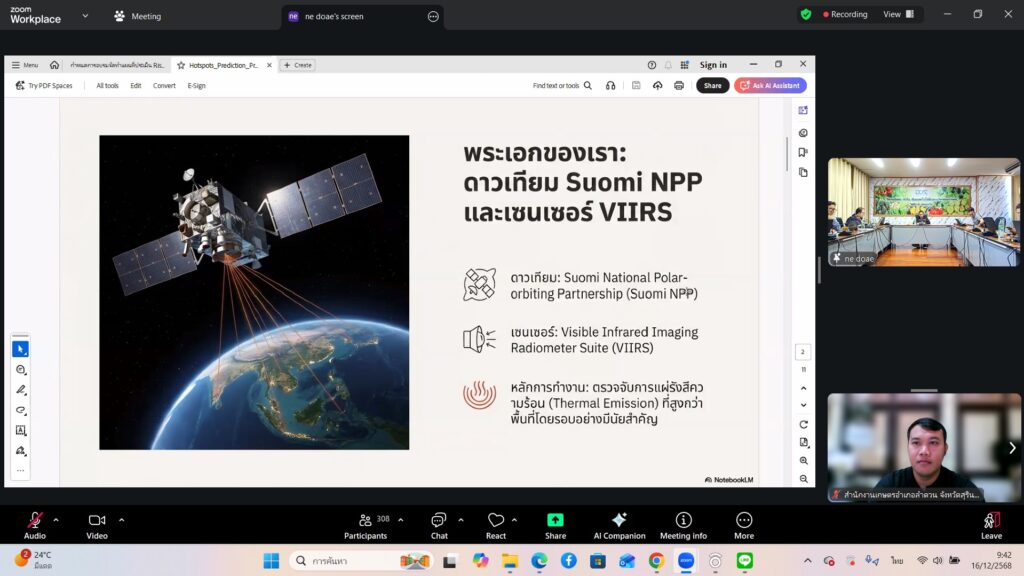Switch to the Meeting tab

click(137, 16)
